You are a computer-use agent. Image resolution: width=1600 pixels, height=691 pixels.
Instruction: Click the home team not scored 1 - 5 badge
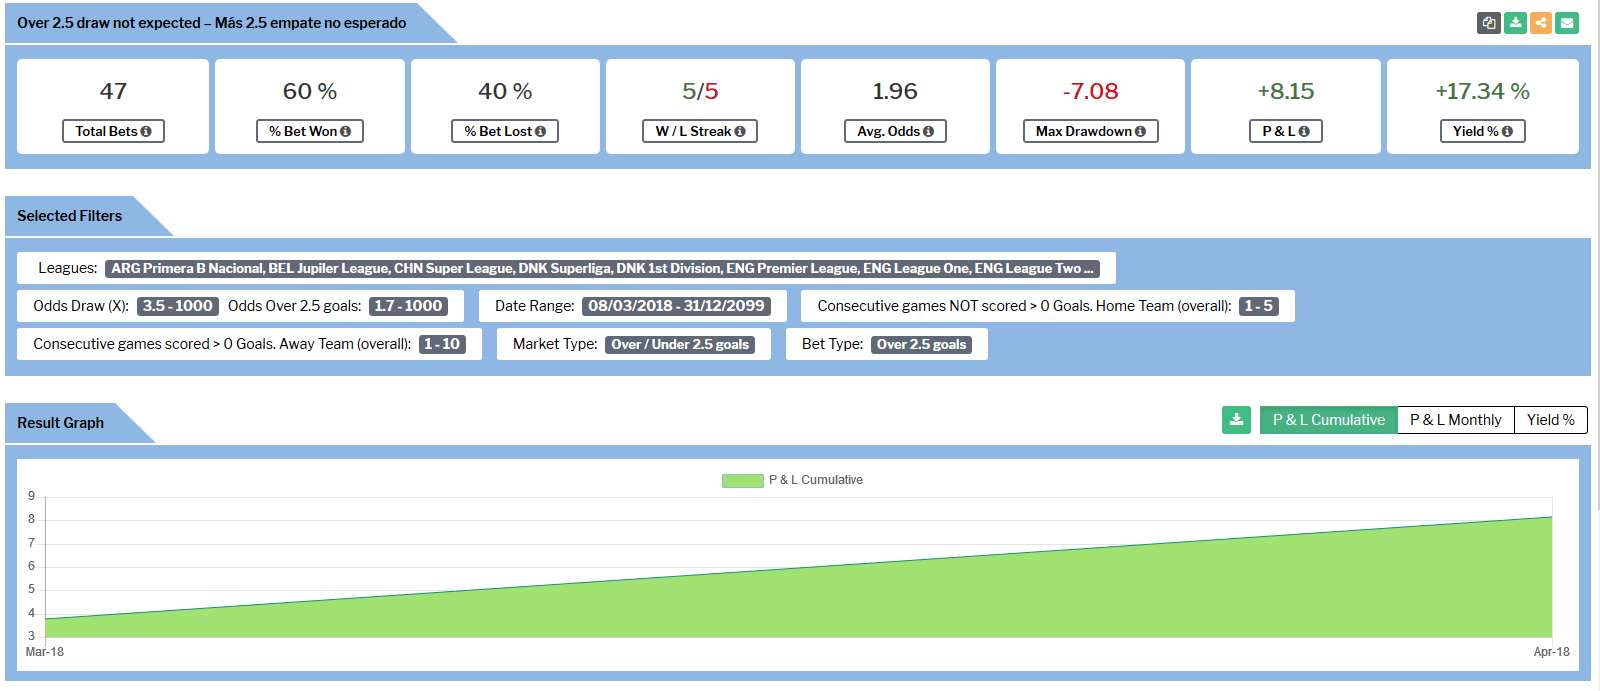(x=1258, y=306)
